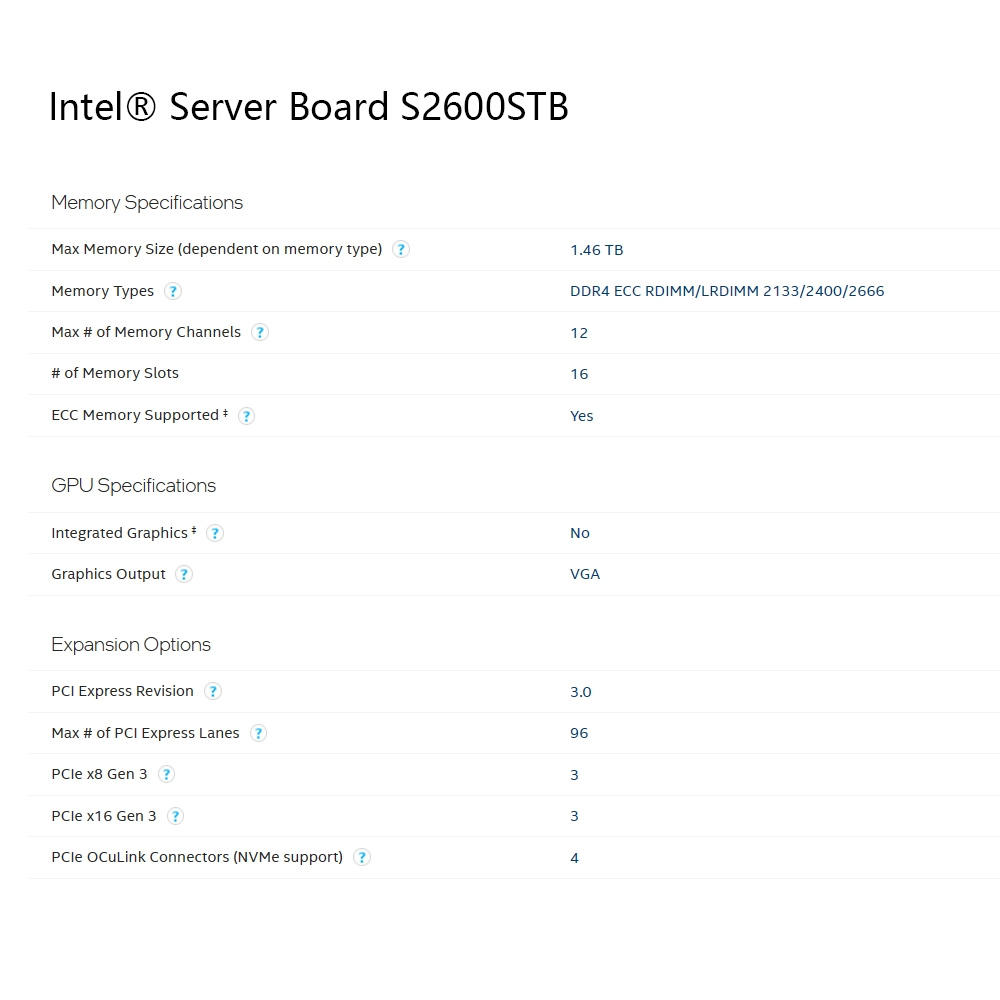Click the PCI Express Revision value 3.0
This screenshot has width=1000, height=1000.
580,692
